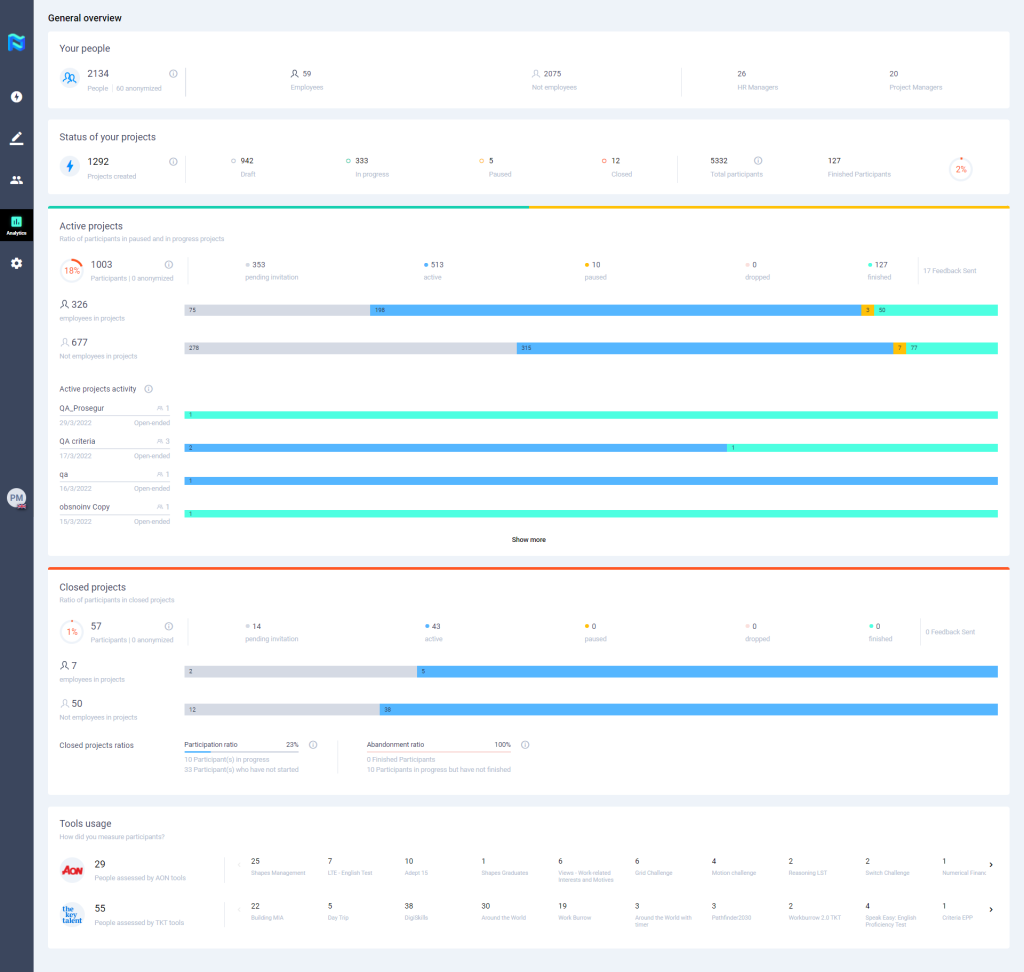The height and width of the screenshot is (972, 1024).
Task: Select the Analytics tab in sidebar
Action: tap(16, 224)
